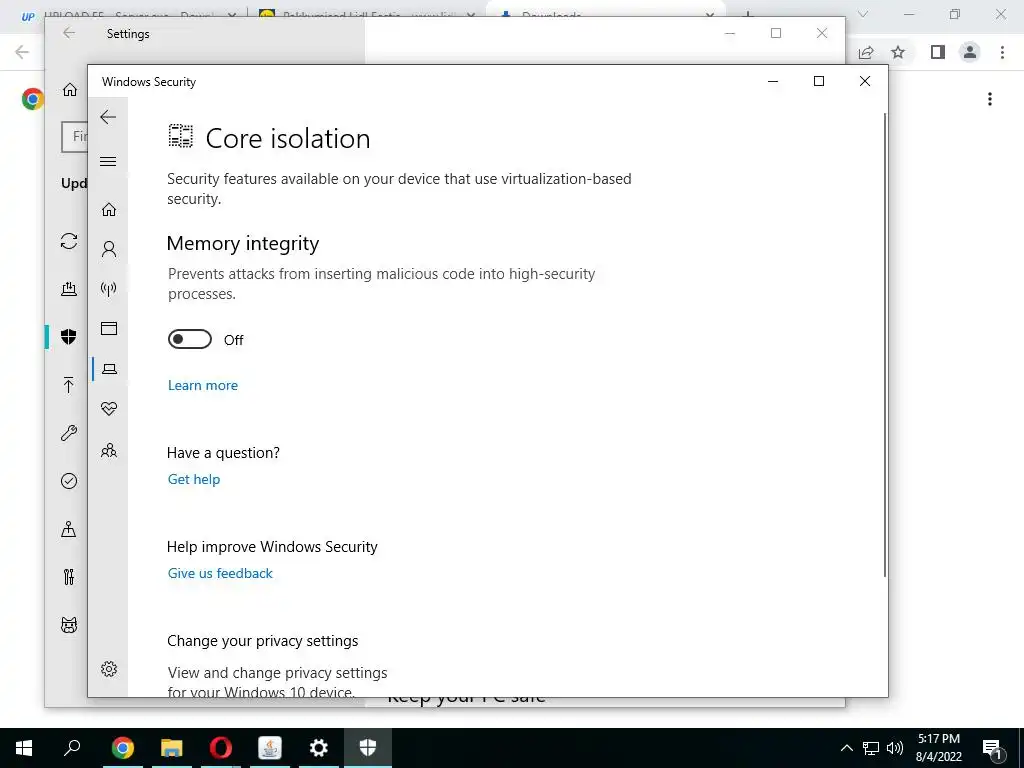This screenshot has height=768, width=1024.
Task: Go back in Settings window
Action: pos(69,33)
